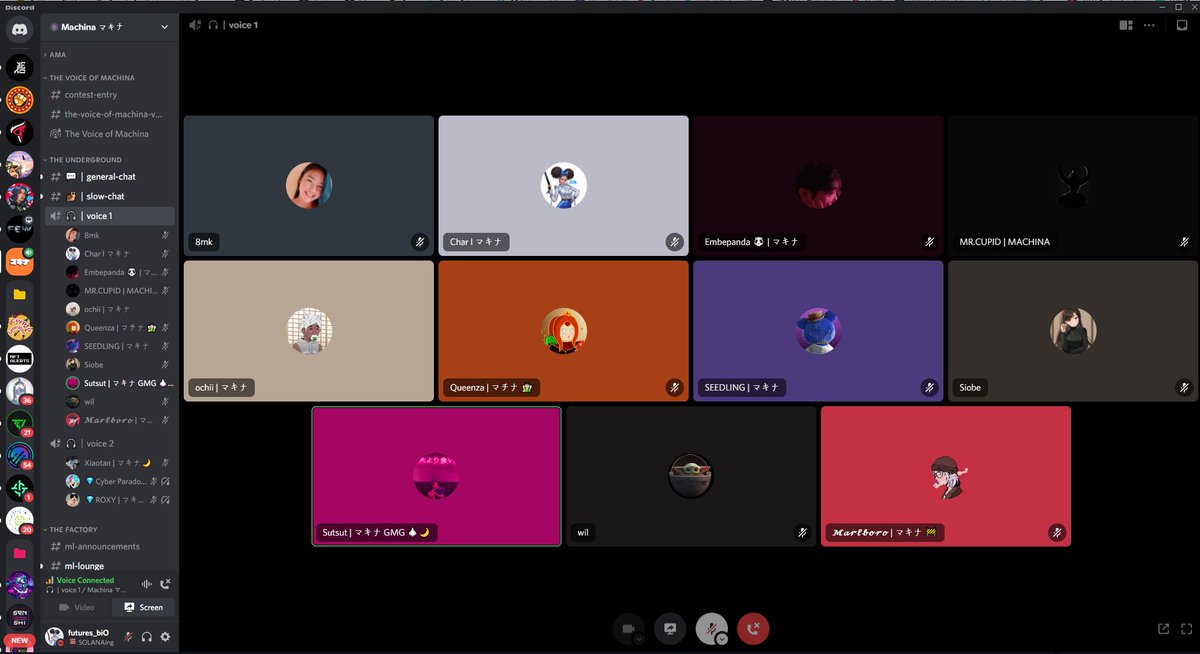
Task: Open the green server with 21 badge
Action: (19, 424)
